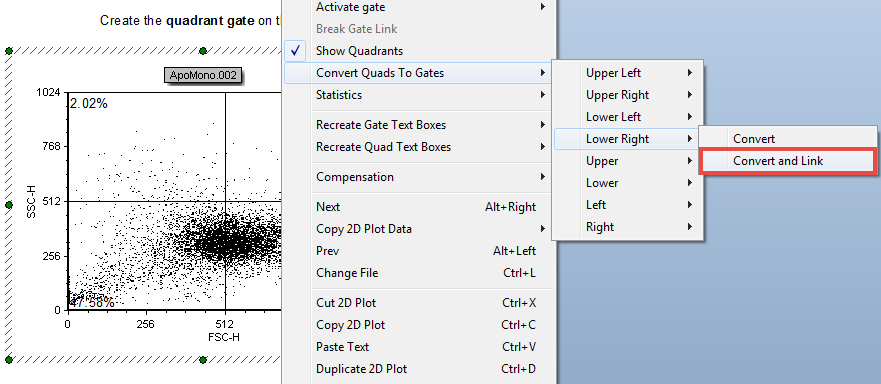
Task: Open Copy 2D Plot Data submenu
Action: (x=419, y=229)
